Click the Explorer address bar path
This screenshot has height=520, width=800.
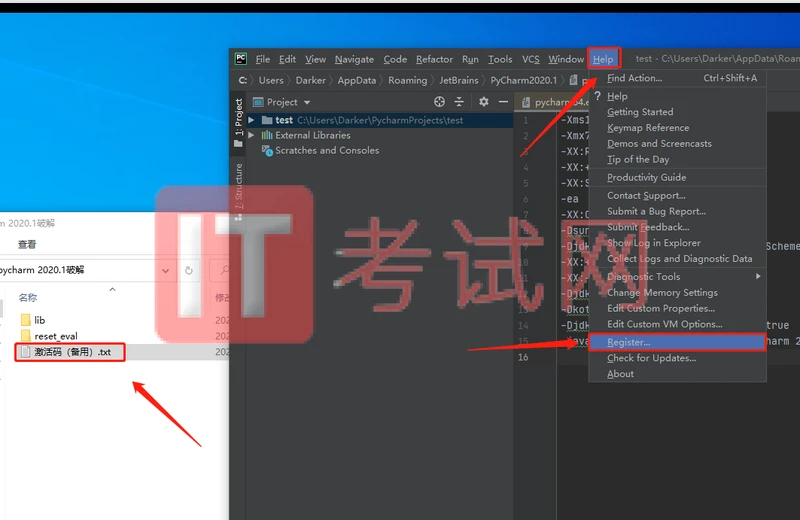(x=42, y=270)
